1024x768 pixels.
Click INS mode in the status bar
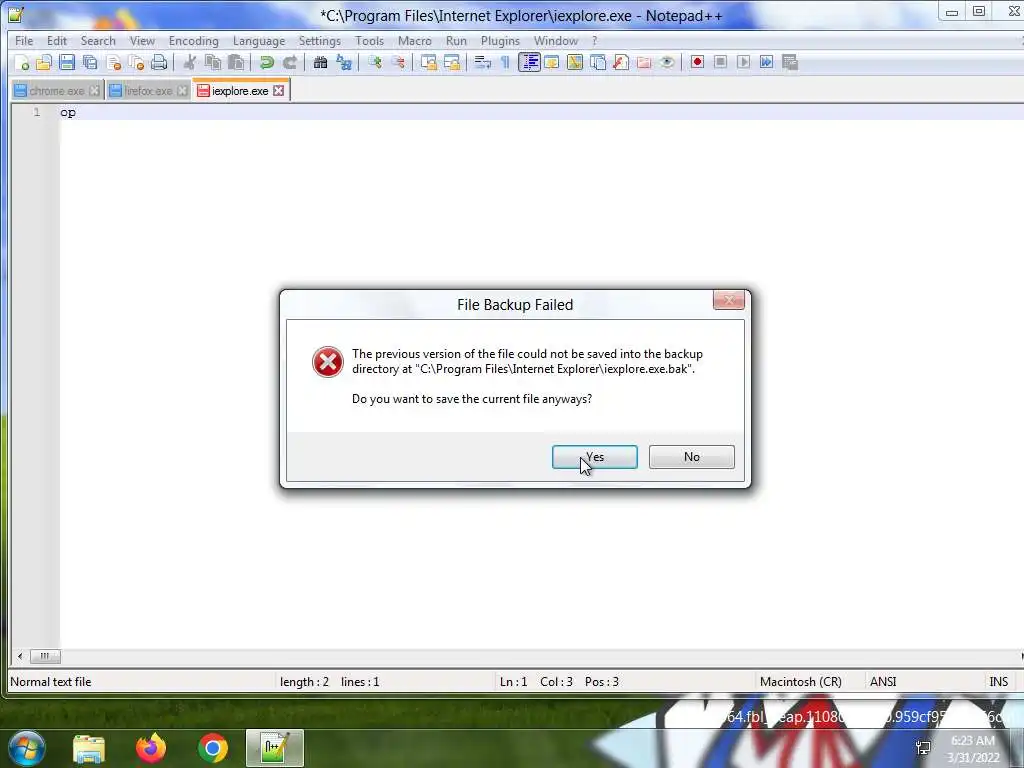pyautogui.click(x=999, y=682)
